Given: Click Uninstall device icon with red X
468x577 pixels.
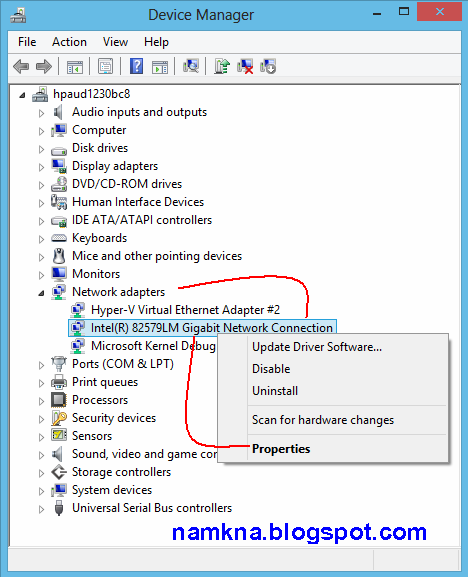Looking at the screenshot, I should pyautogui.click(x=245, y=67).
